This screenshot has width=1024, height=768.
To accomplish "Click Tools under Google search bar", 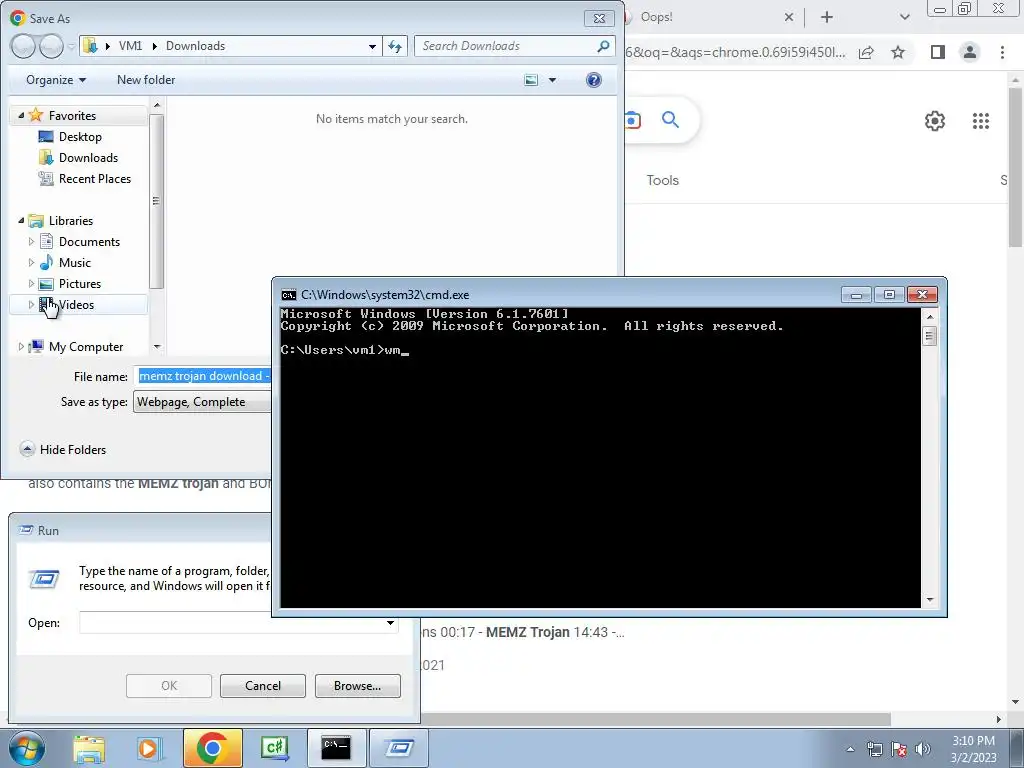I will 662,180.
